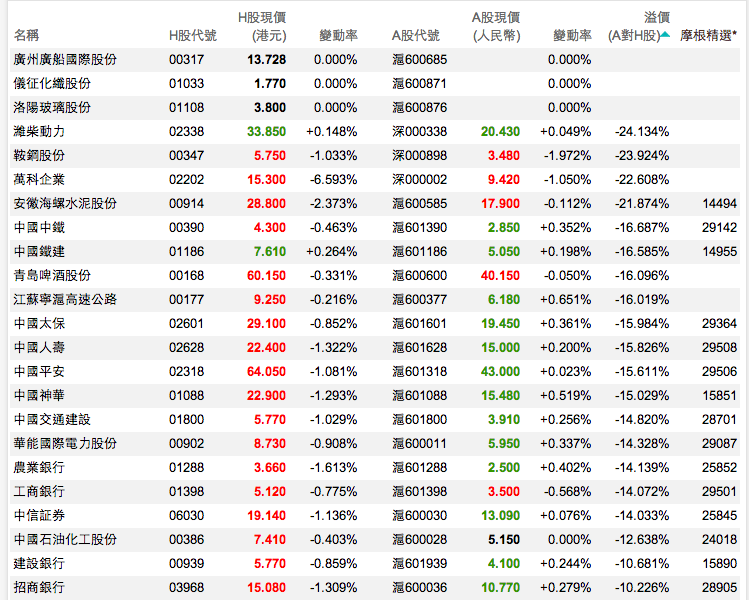Select H-share code 00914
Image resolution: width=749 pixels, height=600 pixels.
pyautogui.click(x=186, y=204)
